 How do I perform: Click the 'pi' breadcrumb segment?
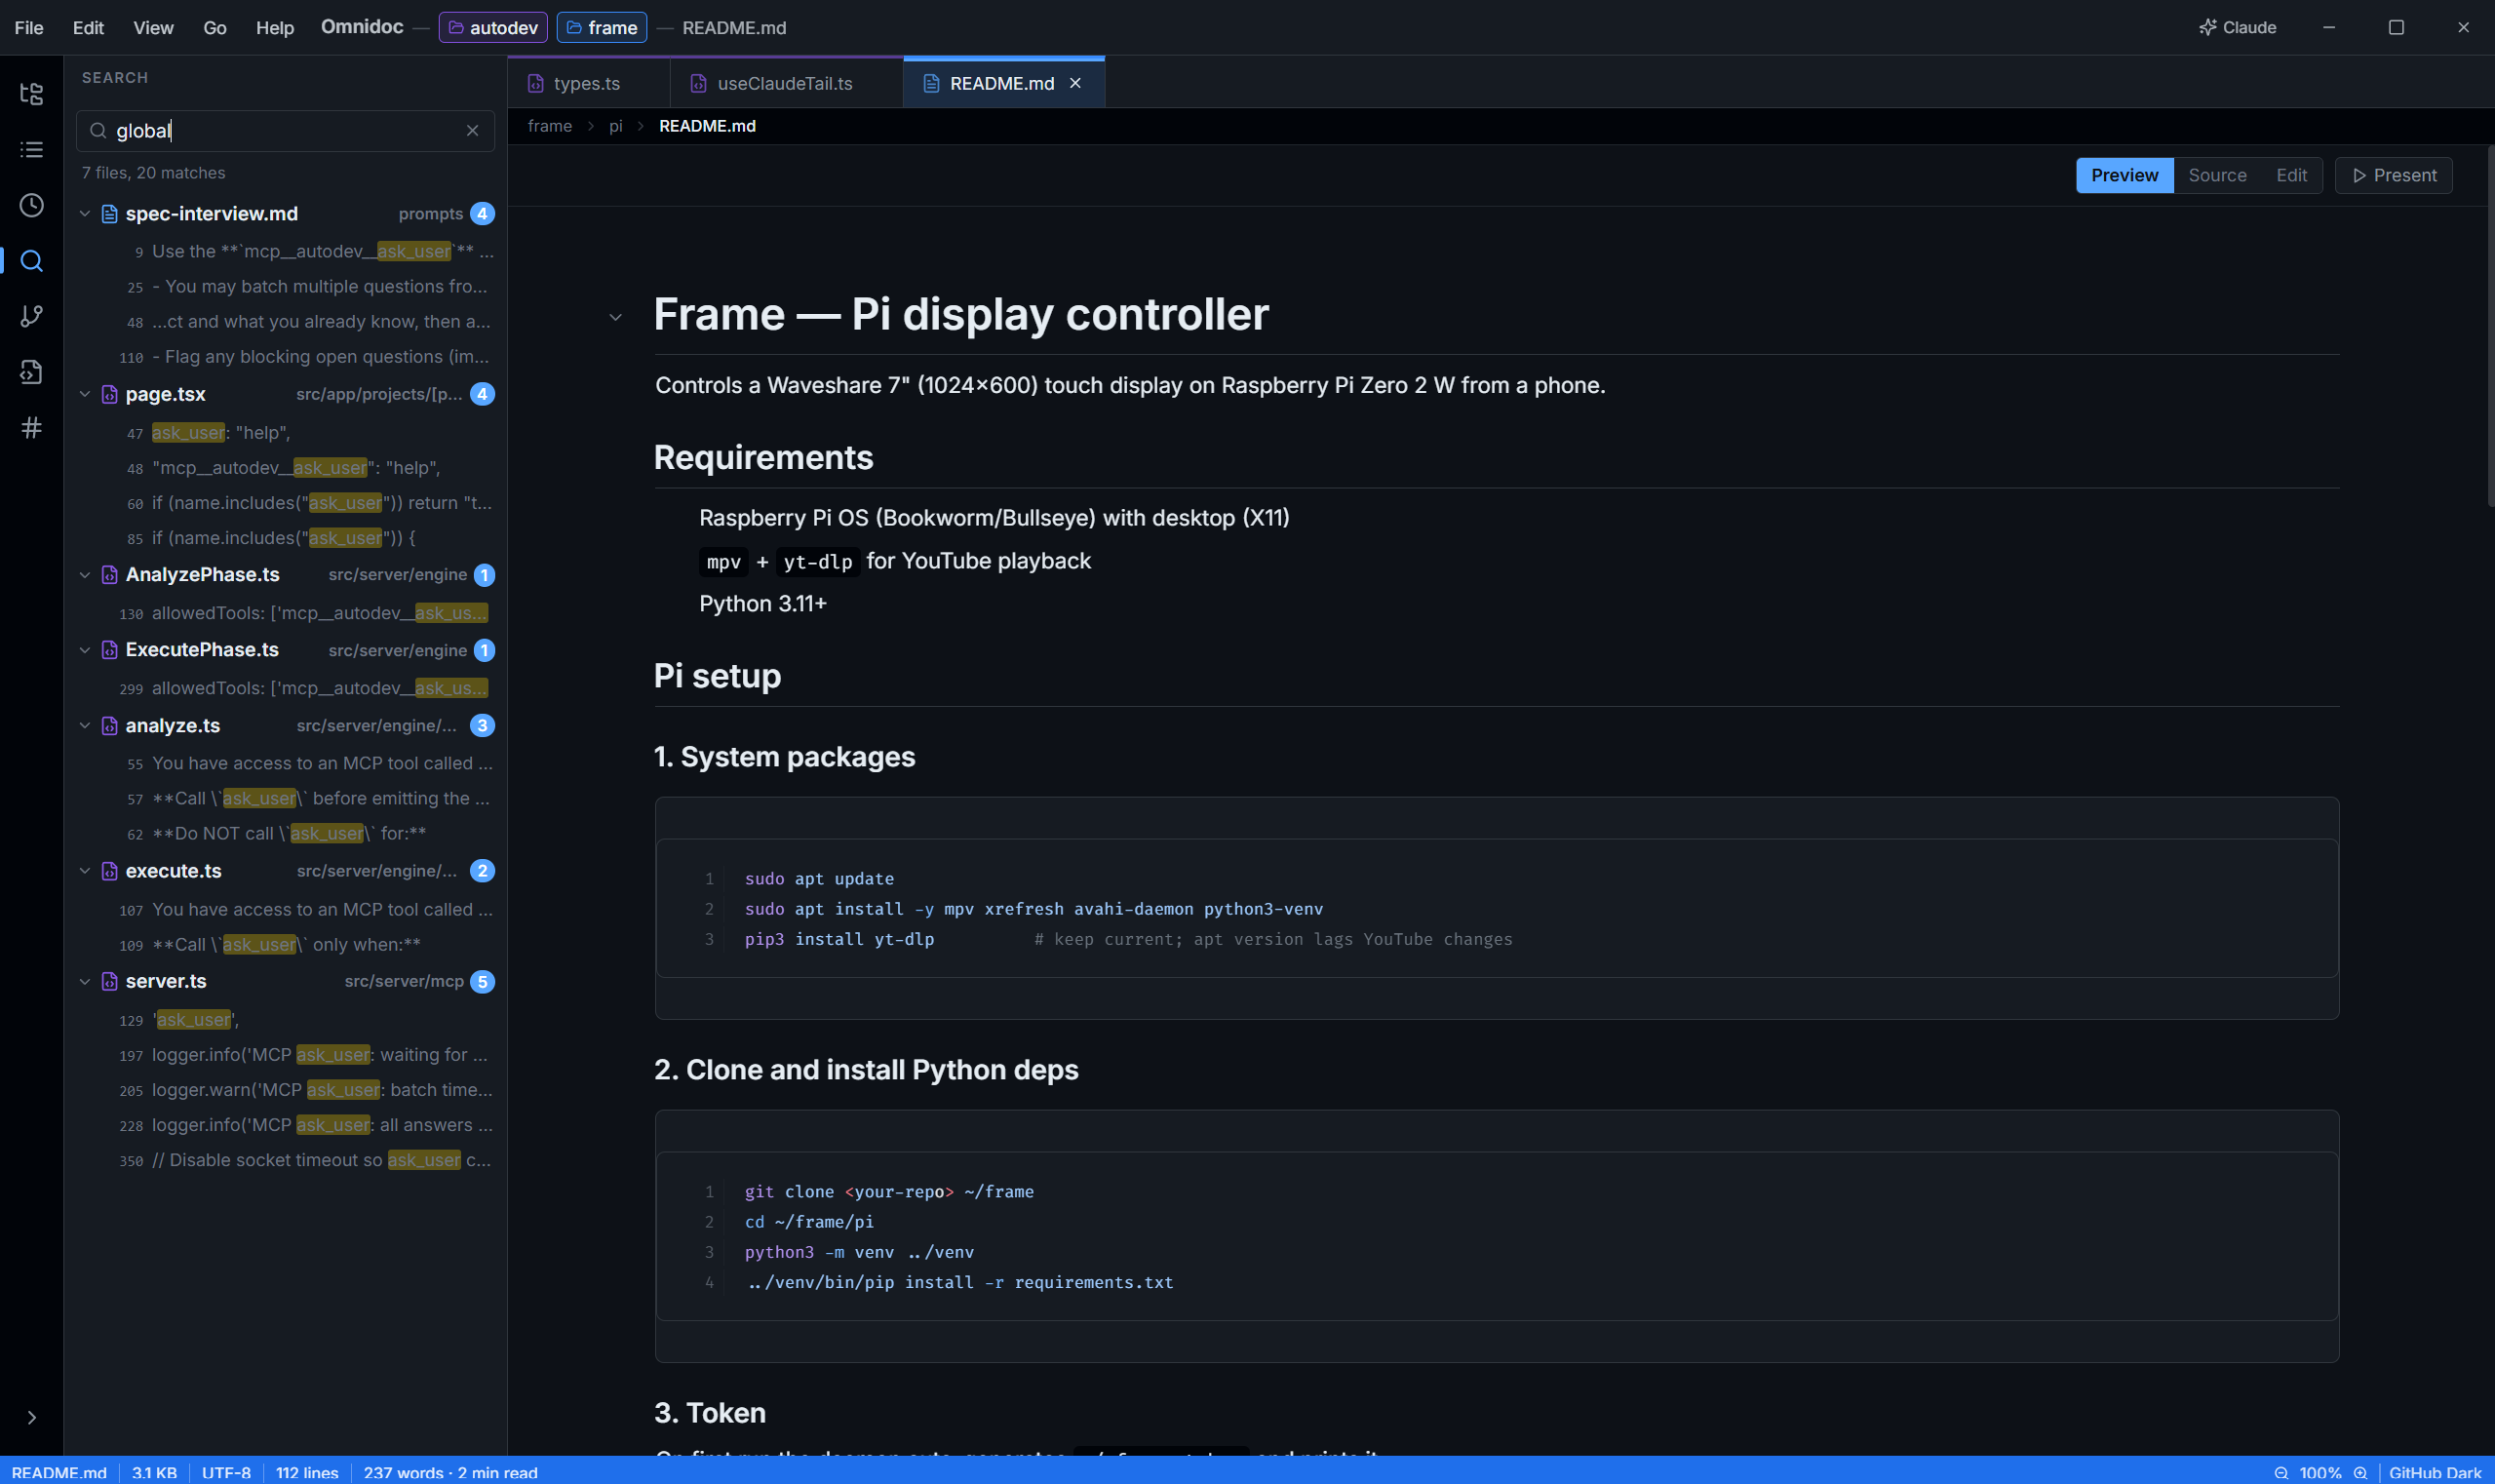click(x=616, y=126)
